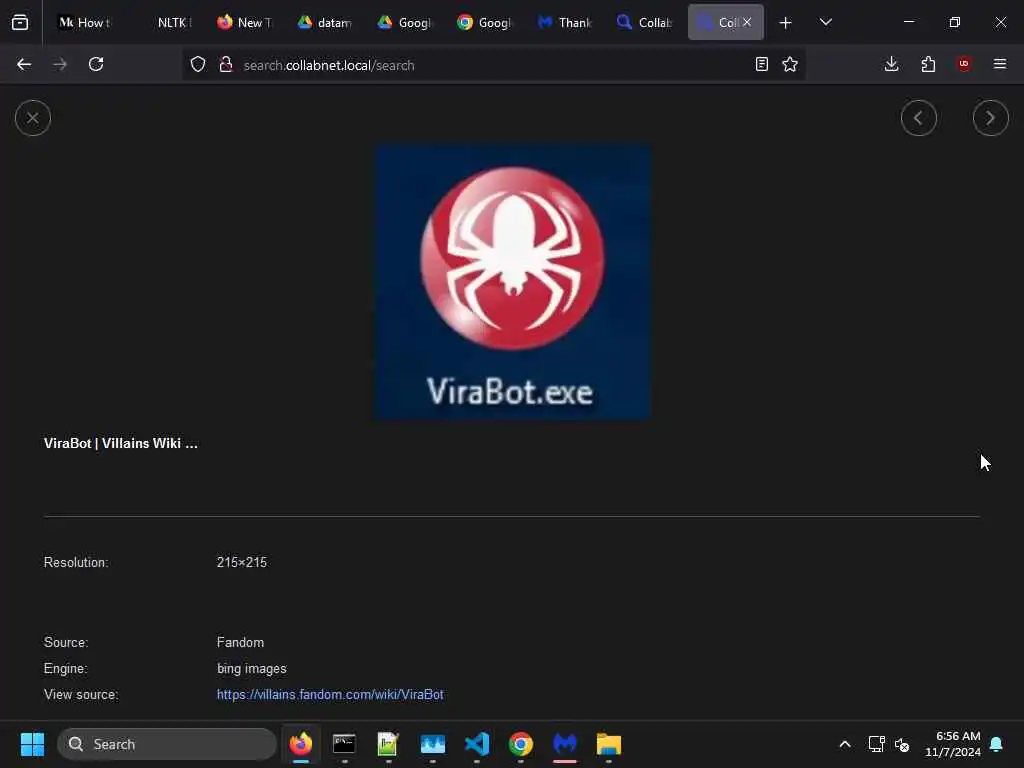This screenshot has width=1024, height=768.
Task: Switch to the first 'Collab' search tab
Action: (647, 22)
